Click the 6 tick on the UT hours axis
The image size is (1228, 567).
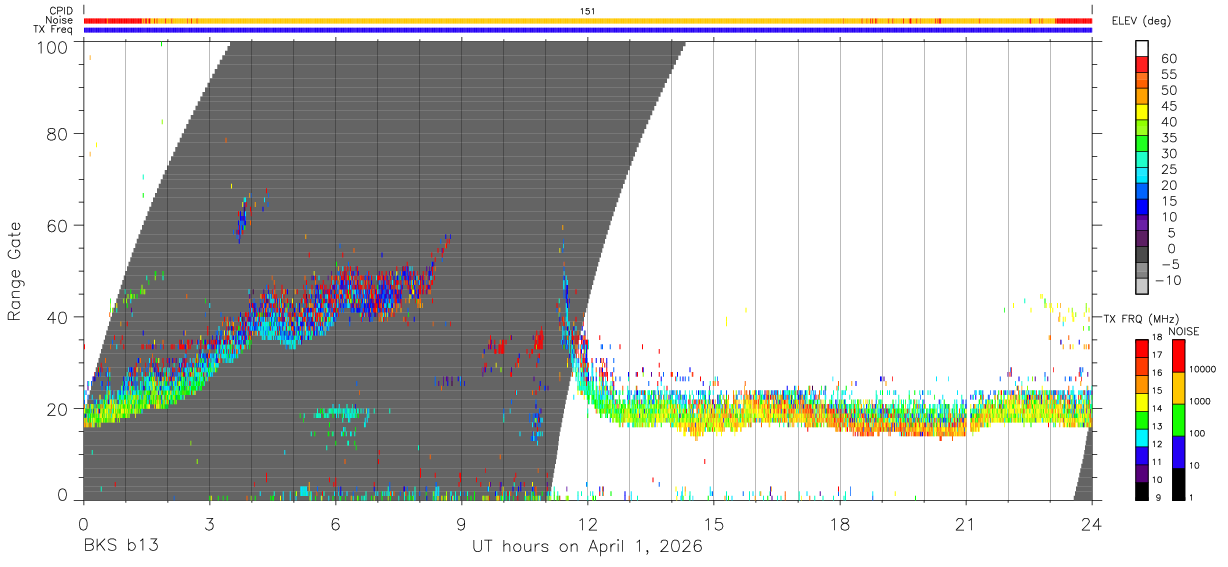[335, 523]
